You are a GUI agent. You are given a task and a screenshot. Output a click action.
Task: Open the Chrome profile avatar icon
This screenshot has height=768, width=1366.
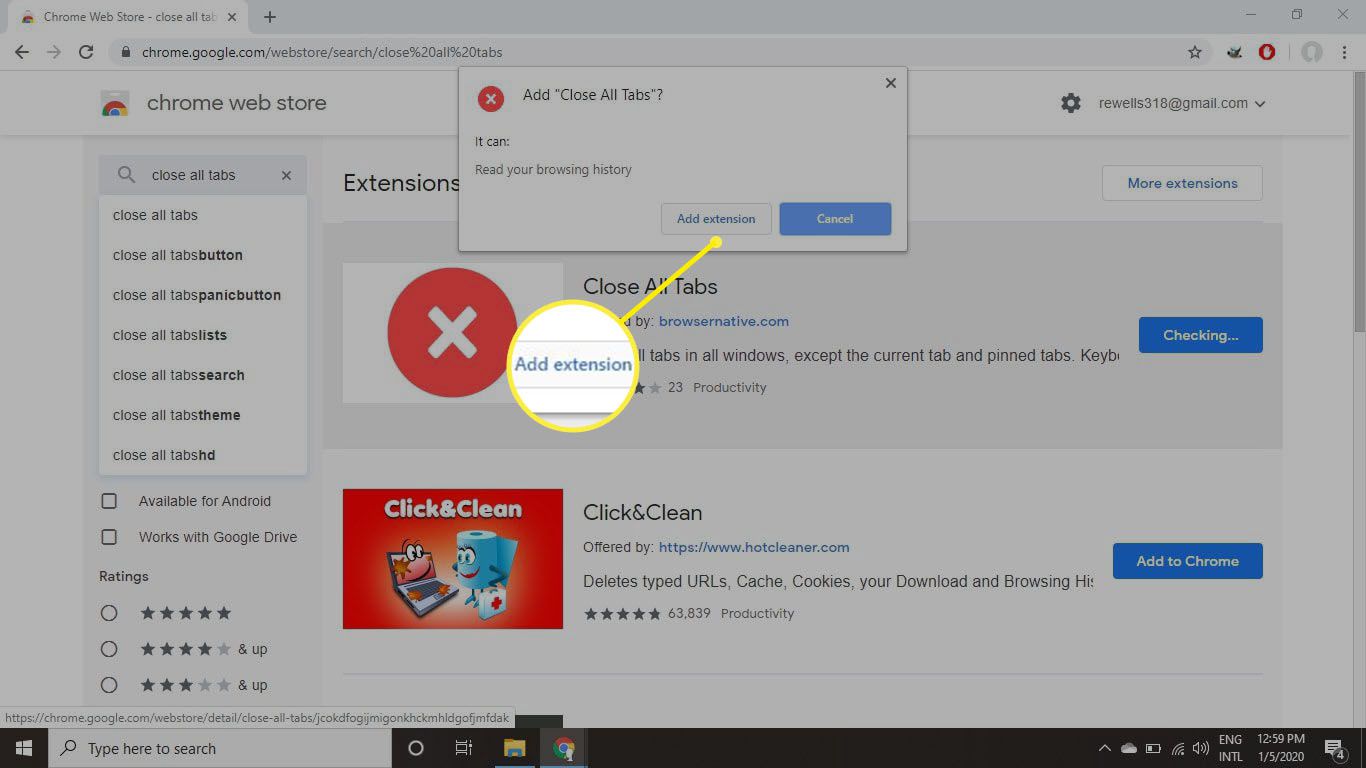1312,52
